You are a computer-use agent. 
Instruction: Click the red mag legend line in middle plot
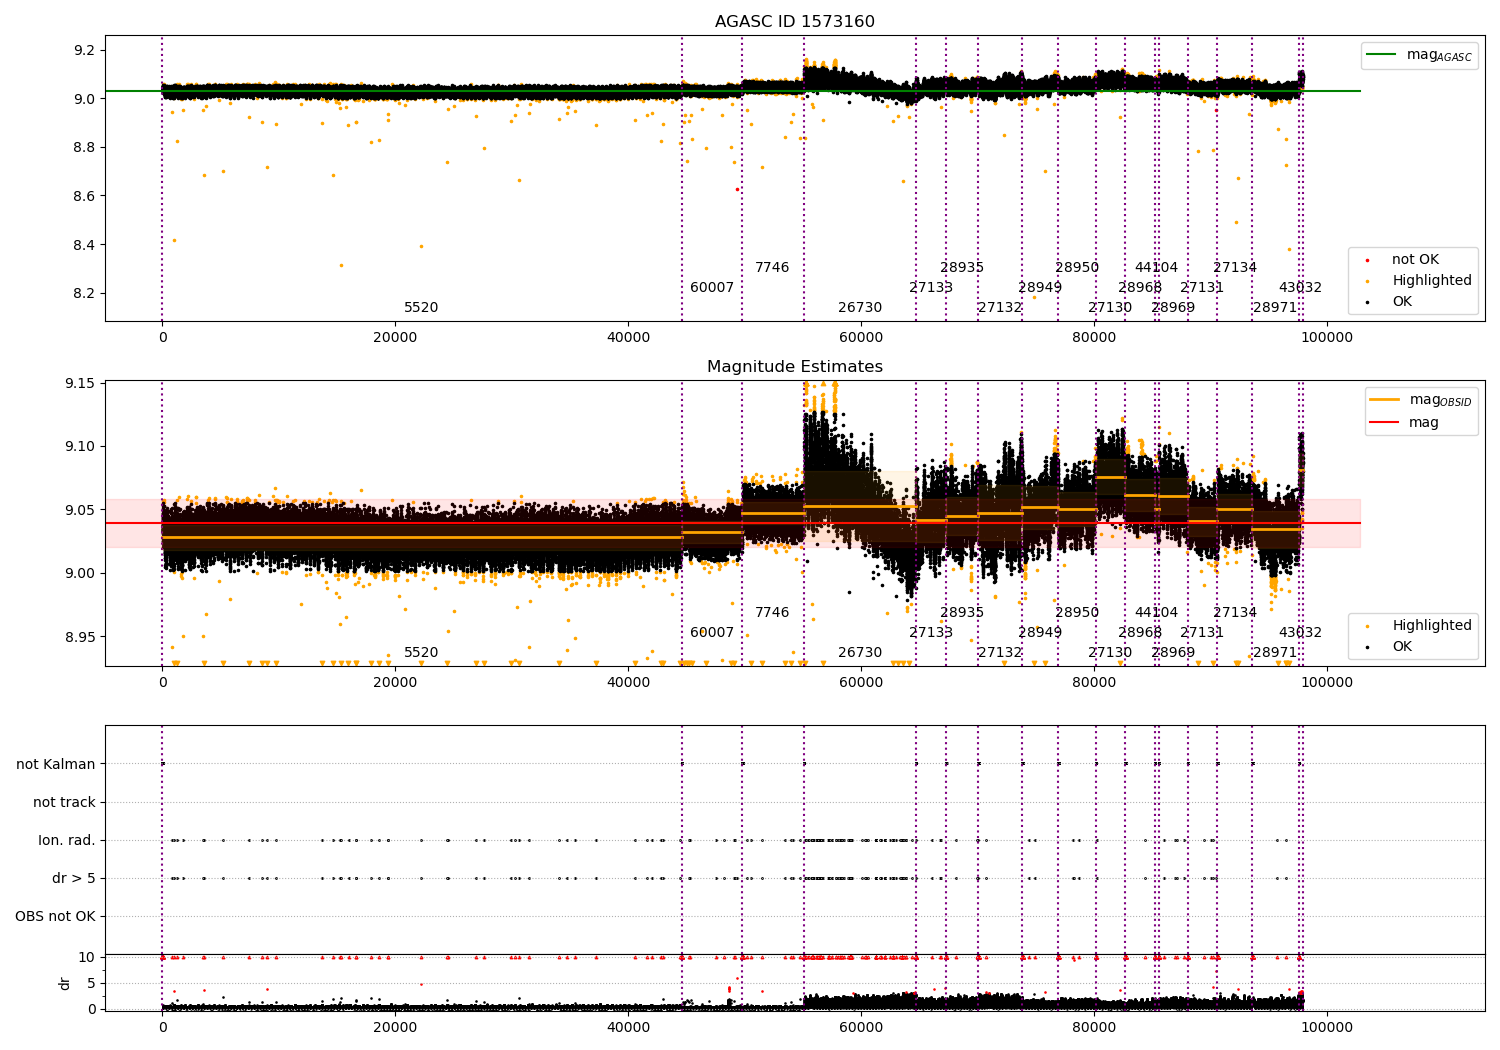(1385, 423)
